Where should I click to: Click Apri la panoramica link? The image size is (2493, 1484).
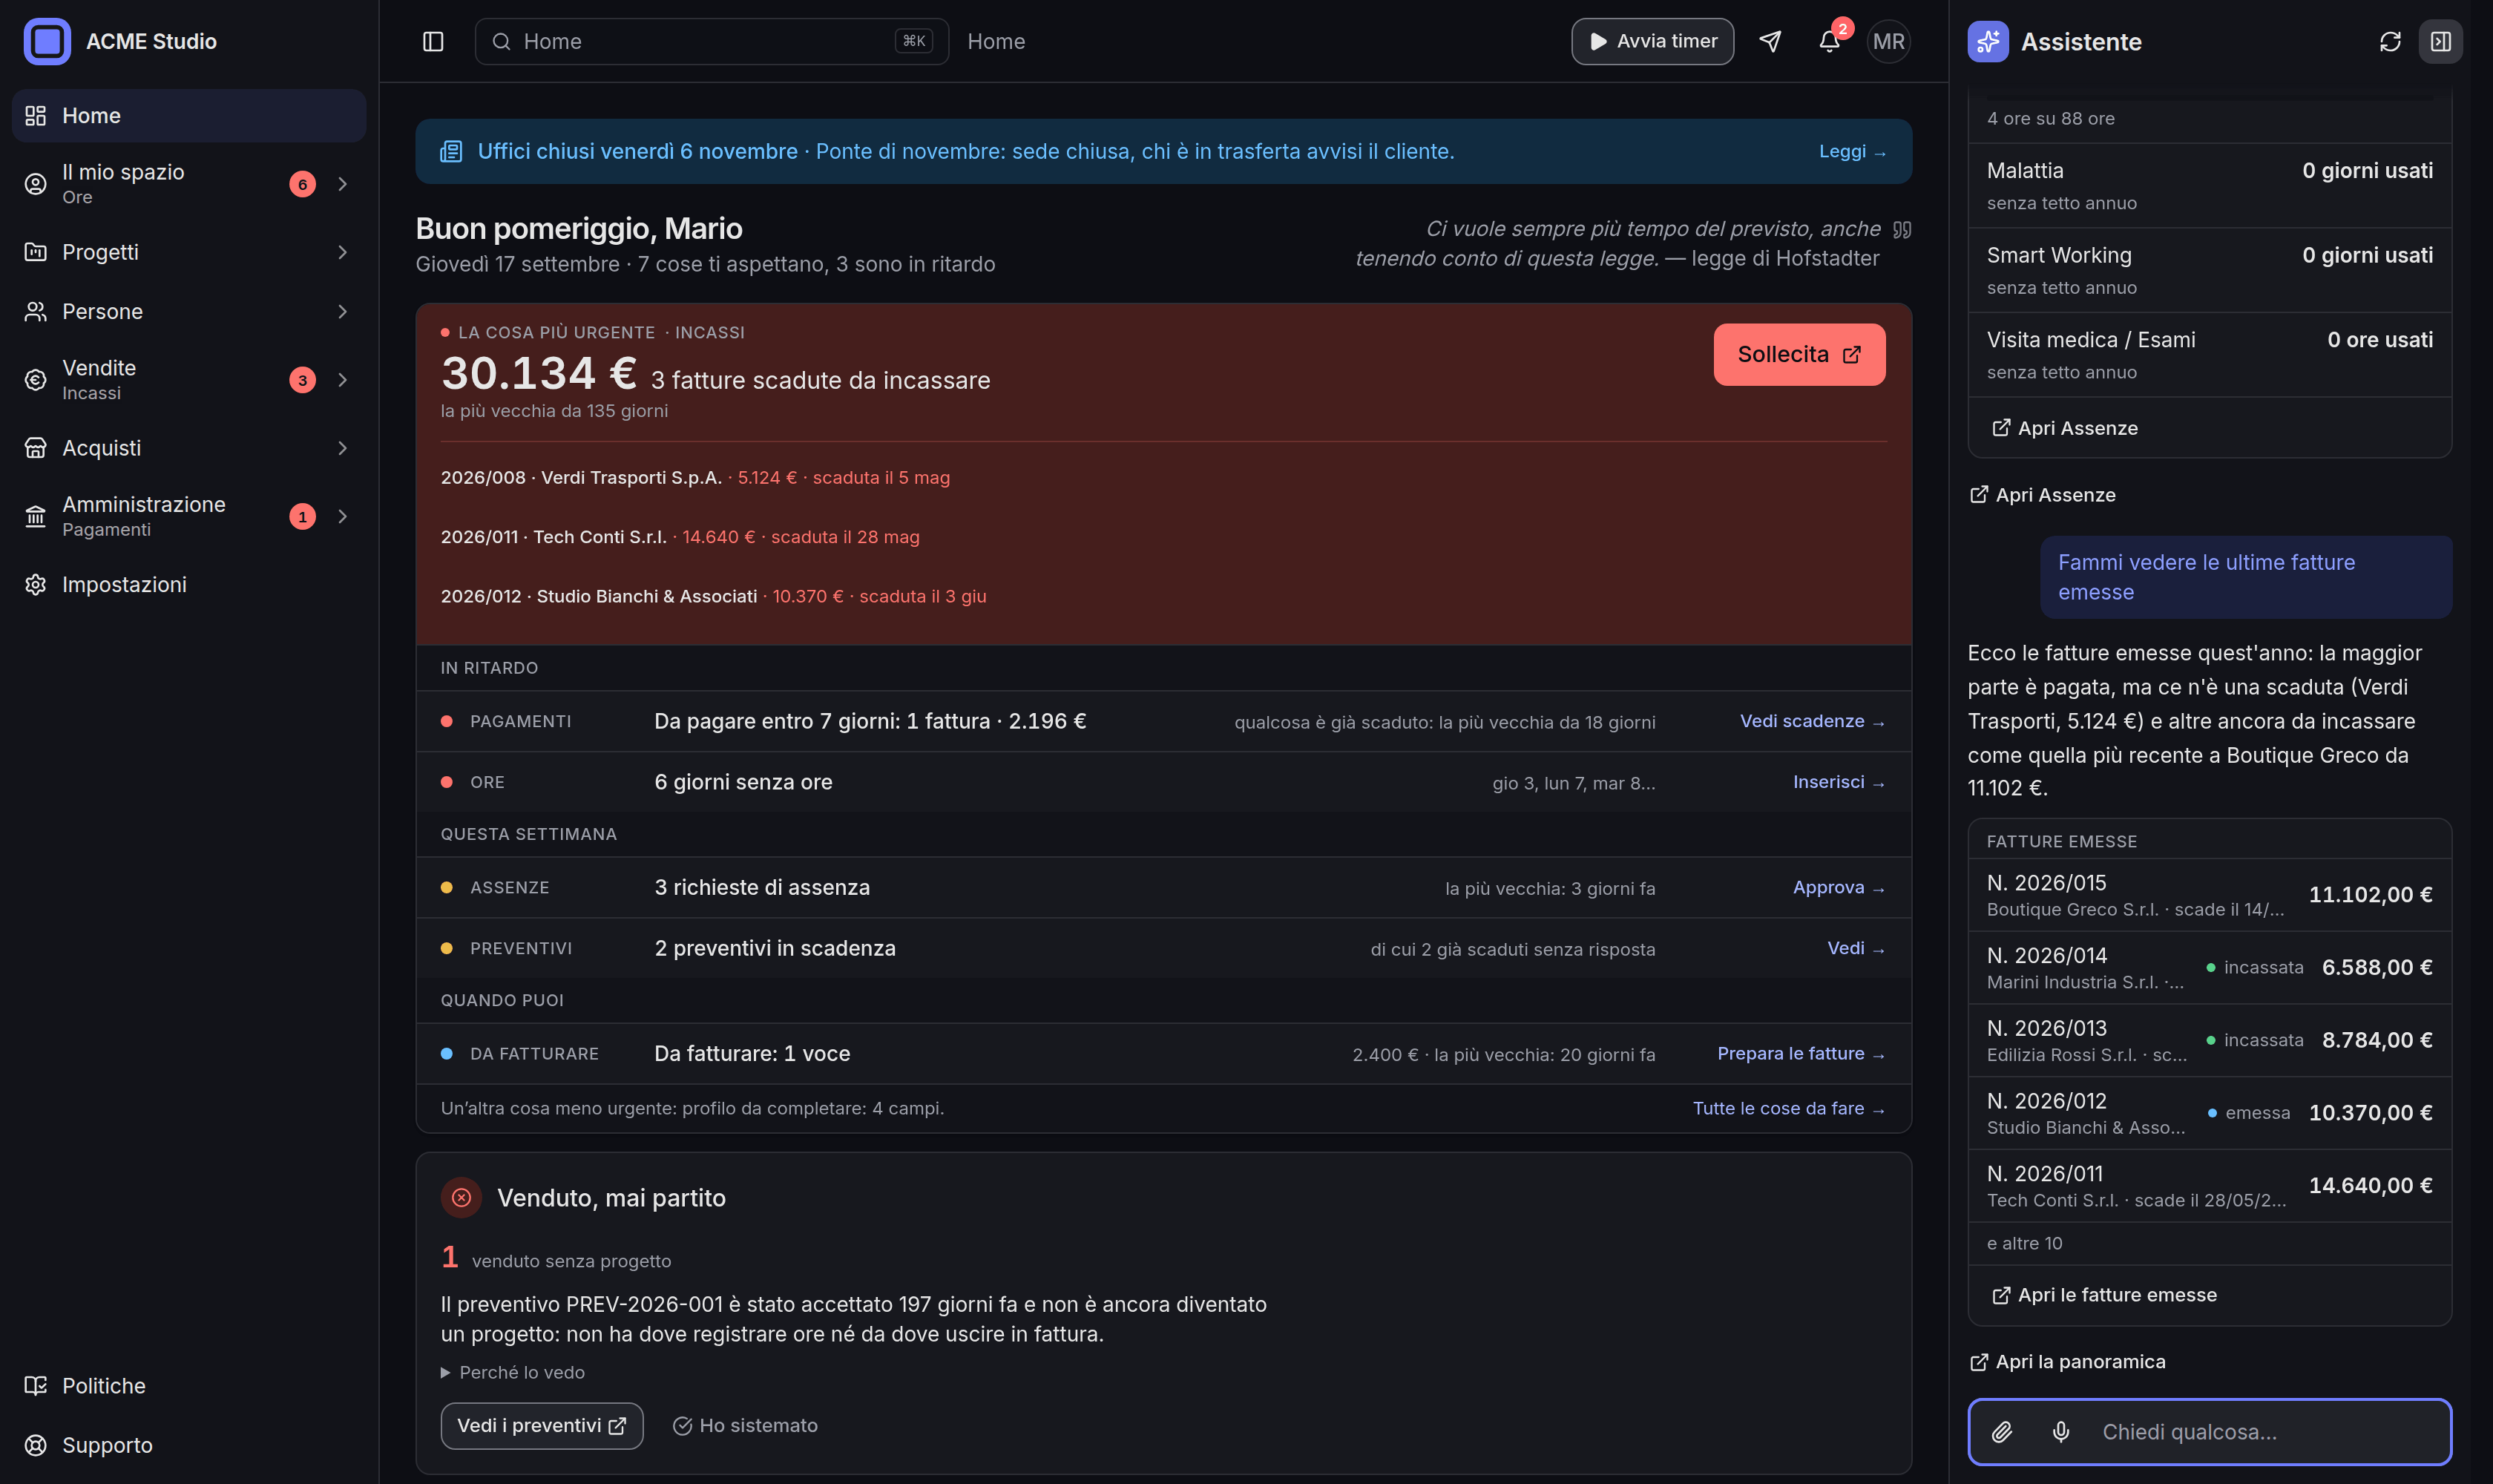(2068, 1361)
